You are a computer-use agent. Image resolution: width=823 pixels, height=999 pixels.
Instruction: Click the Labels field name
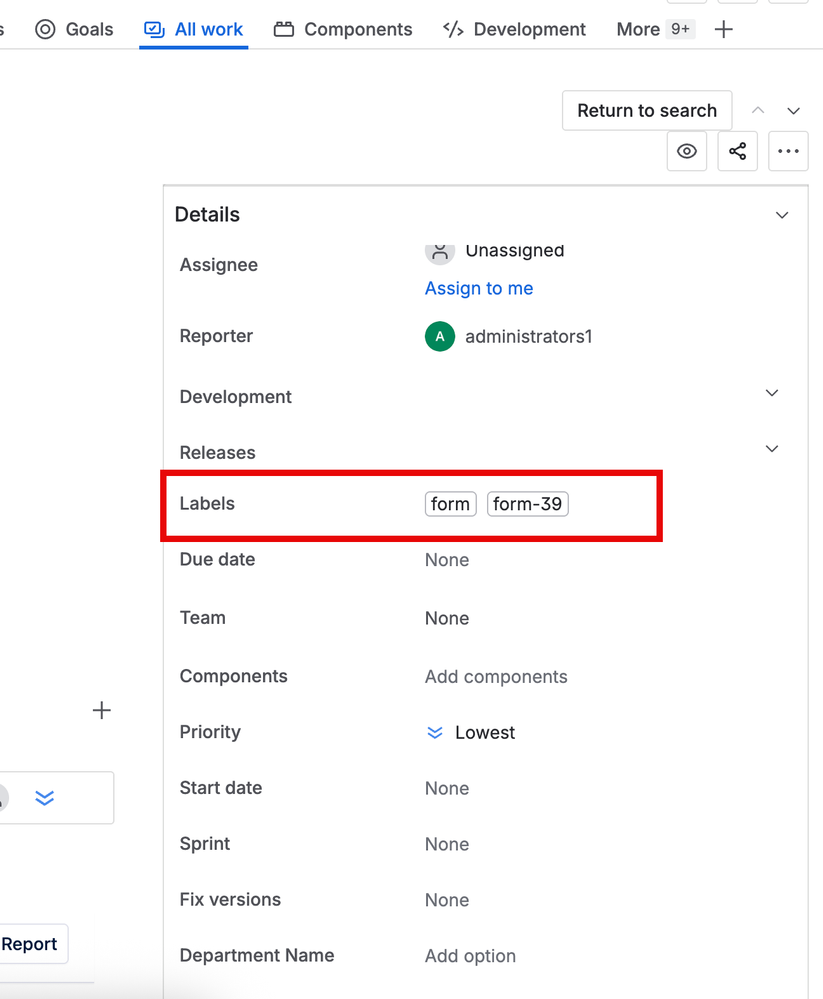click(207, 503)
